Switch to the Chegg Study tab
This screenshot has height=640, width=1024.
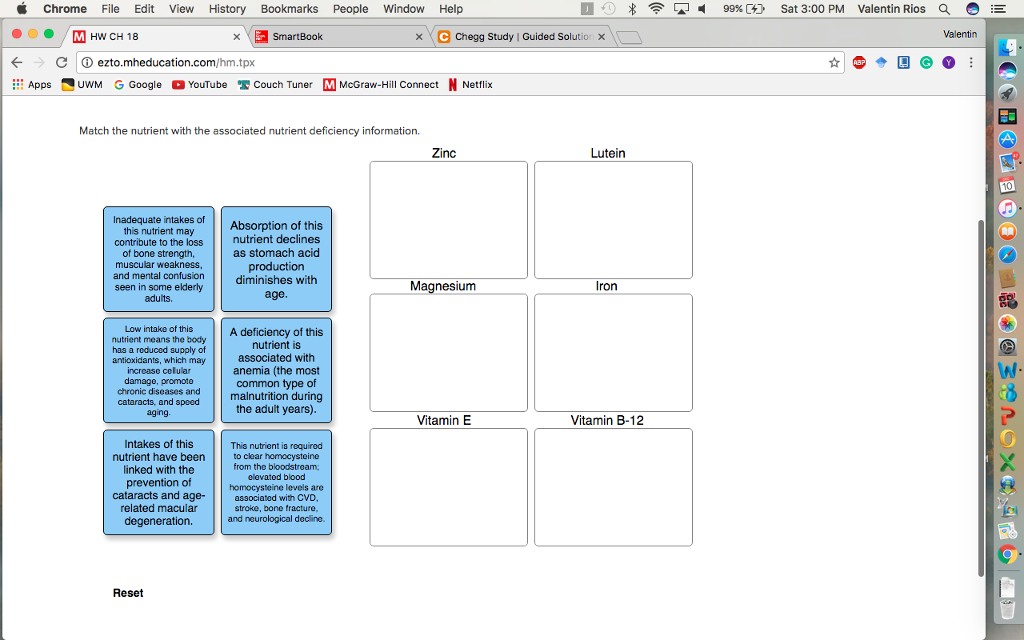520,37
